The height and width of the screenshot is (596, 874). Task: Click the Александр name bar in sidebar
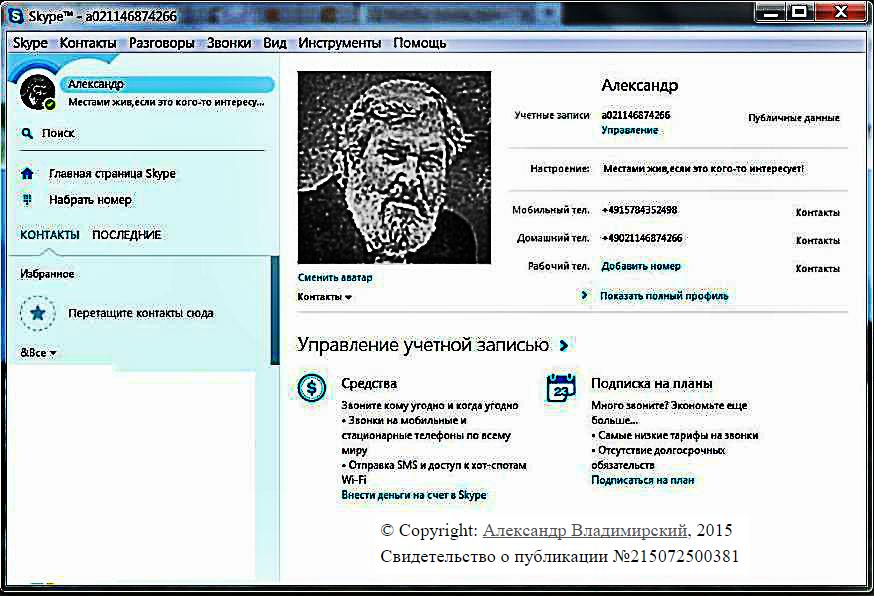[x=167, y=84]
